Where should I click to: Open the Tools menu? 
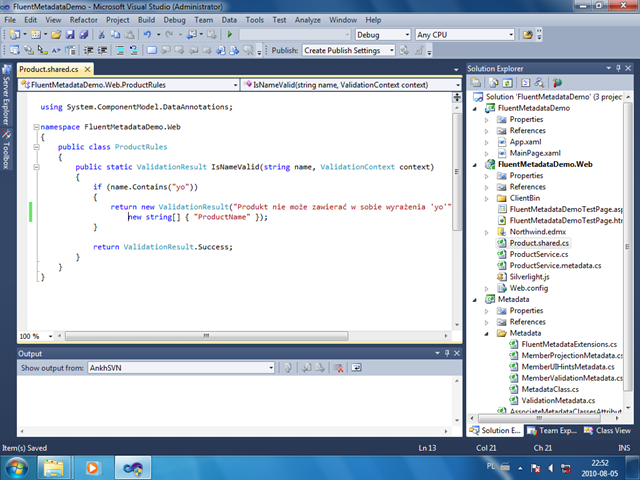pyautogui.click(x=254, y=20)
